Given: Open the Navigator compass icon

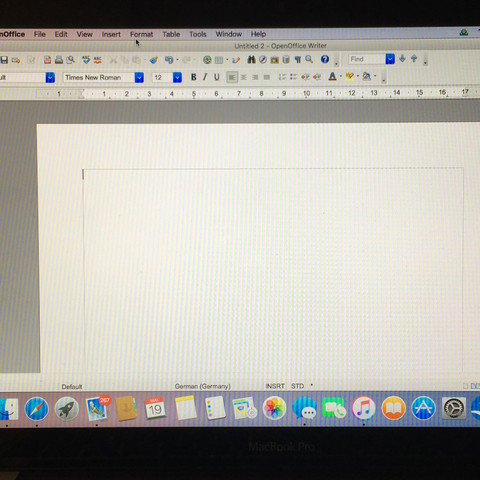Looking at the screenshot, I should pyautogui.click(x=263, y=60).
